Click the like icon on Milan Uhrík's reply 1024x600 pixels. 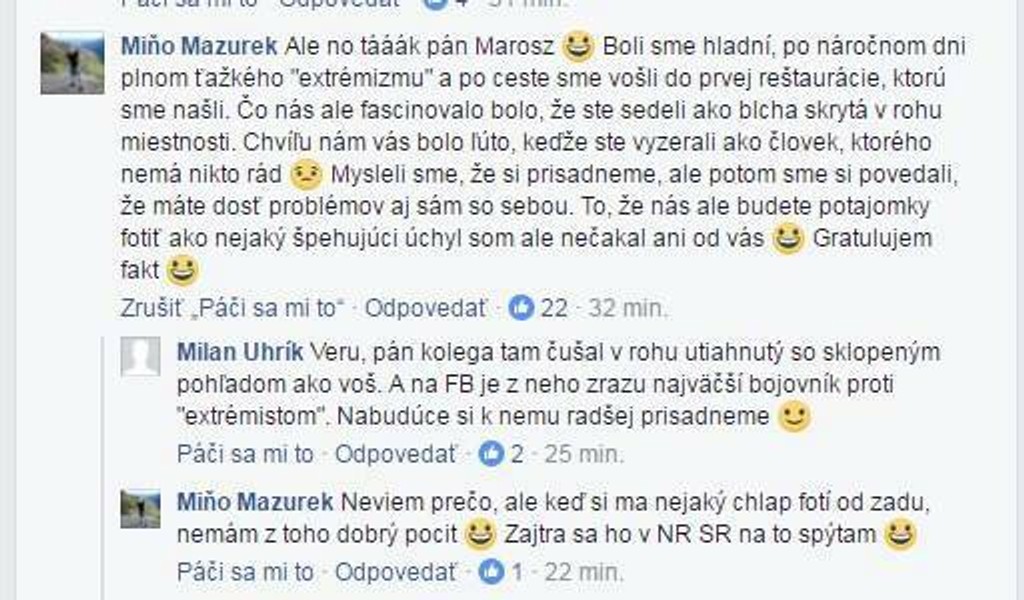(492, 454)
